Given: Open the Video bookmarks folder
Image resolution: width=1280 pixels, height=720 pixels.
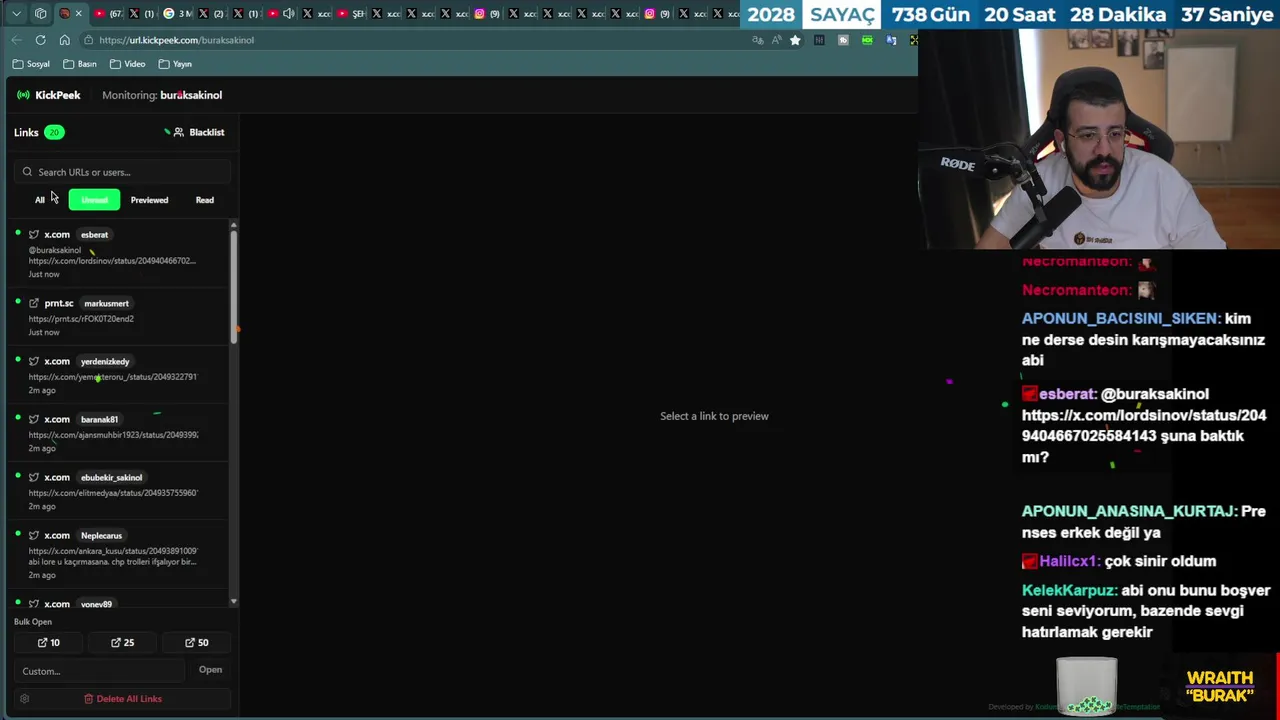Looking at the screenshot, I should (x=127, y=64).
